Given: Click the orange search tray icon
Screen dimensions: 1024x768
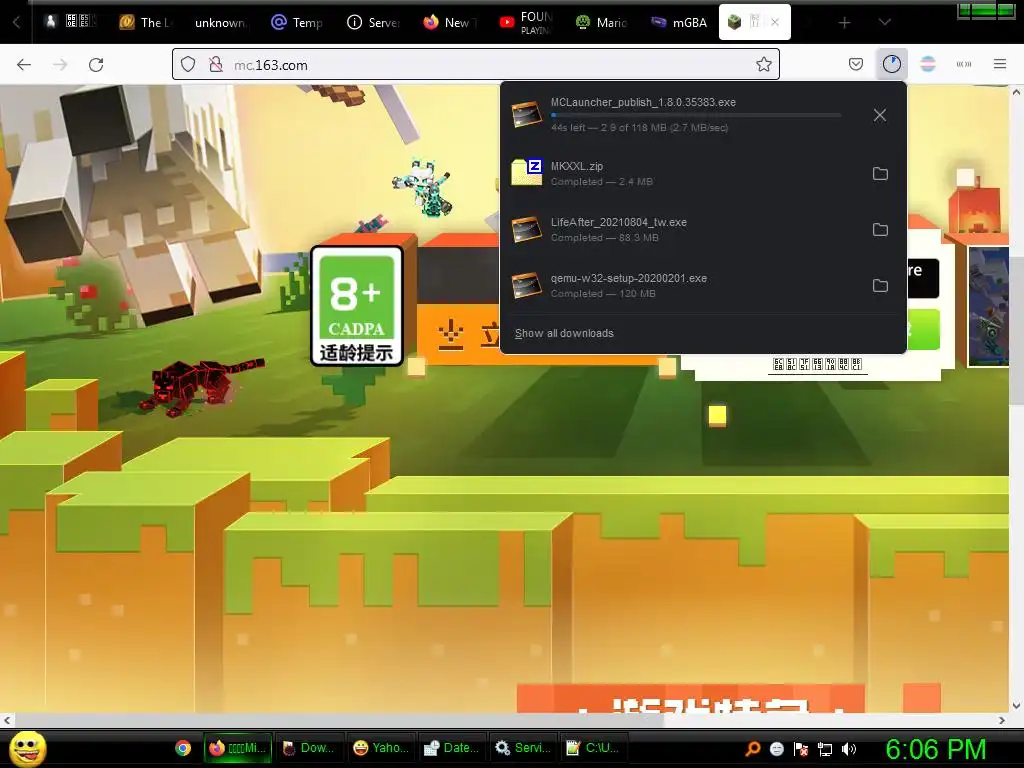Looking at the screenshot, I should (x=753, y=749).
